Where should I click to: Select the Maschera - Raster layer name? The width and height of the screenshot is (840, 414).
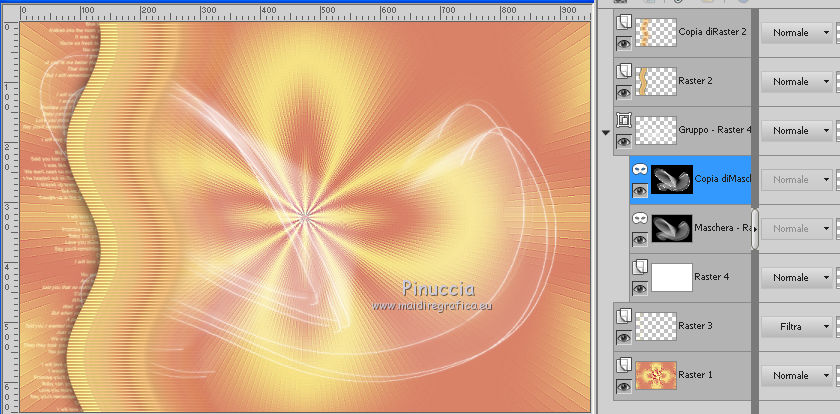pyautogui.click(x=723, y=228)
